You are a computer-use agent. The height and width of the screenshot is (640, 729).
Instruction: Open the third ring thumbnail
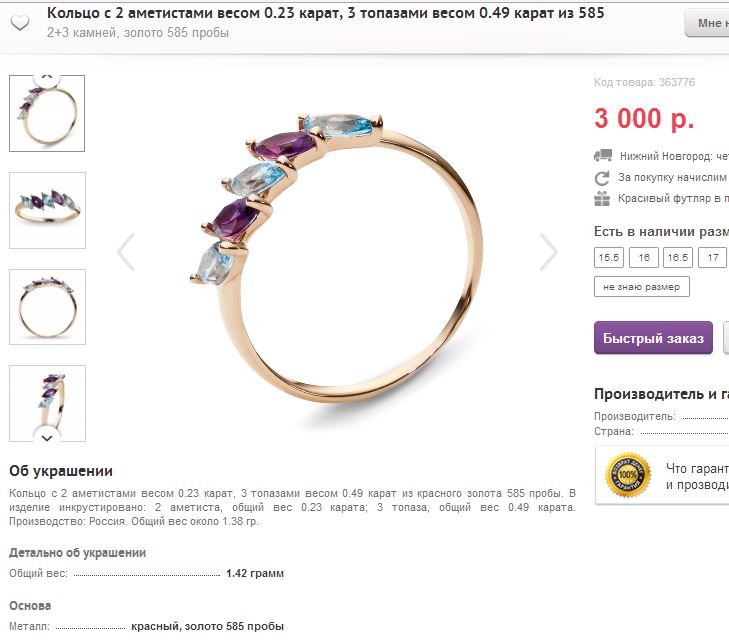[x=47, y=307]
